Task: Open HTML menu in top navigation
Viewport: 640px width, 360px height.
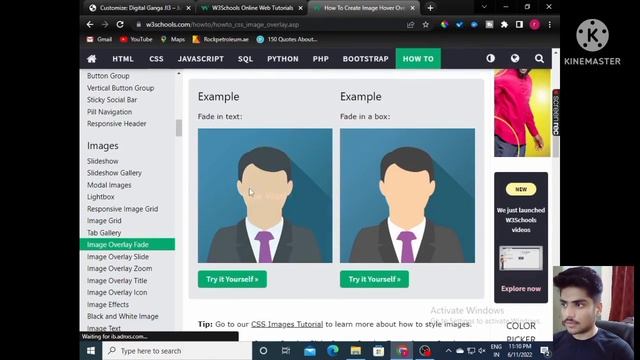Action: [x=123, y=59]
